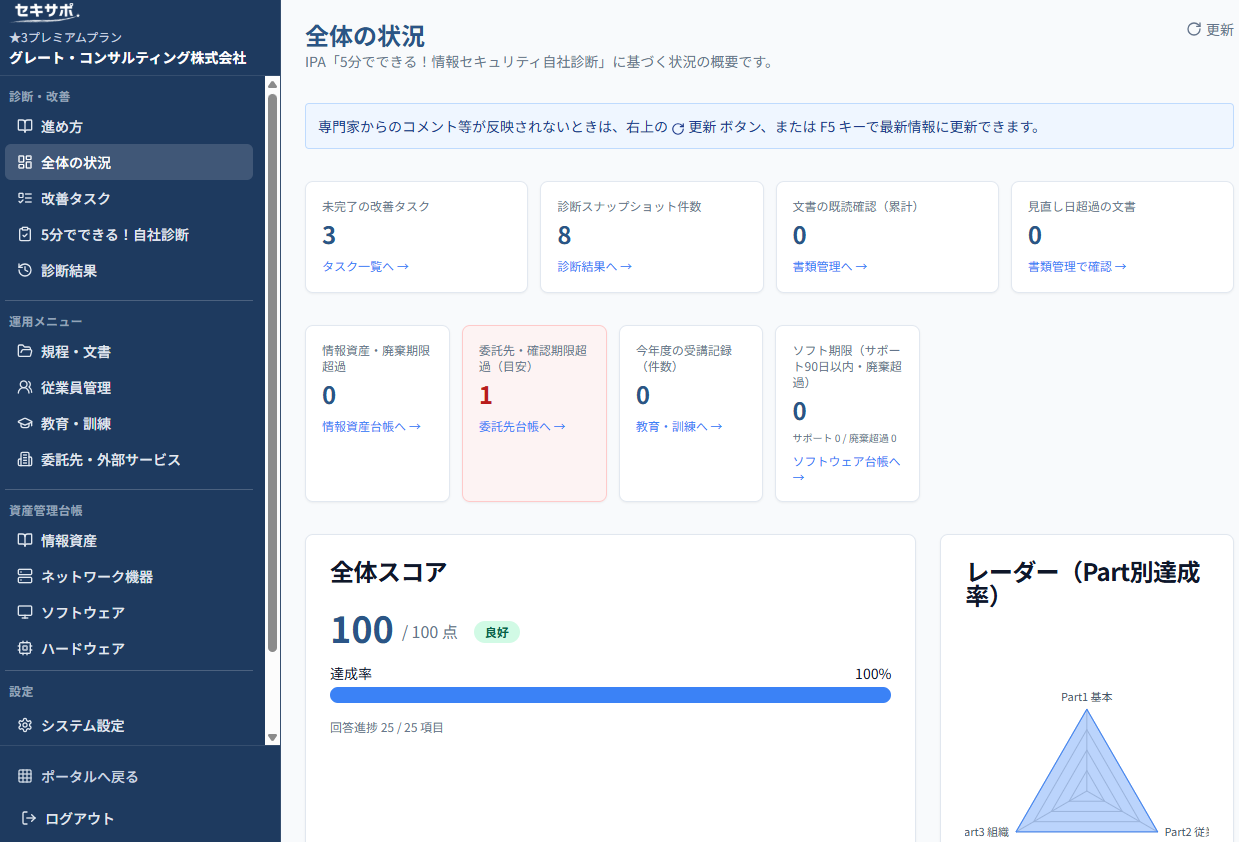Image resolution: width=1239 pixels, height=842 pixels.
Task: Click the number 3 under 未完了の改善タスク
Action: click(x=329, y=235)
